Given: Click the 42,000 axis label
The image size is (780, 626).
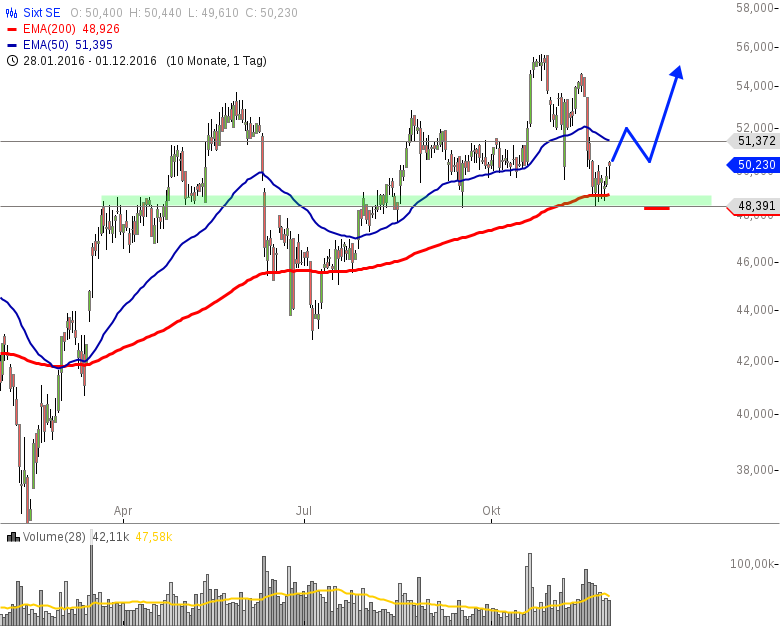Looking at the screenshot, I should click(x=755, y=361).
